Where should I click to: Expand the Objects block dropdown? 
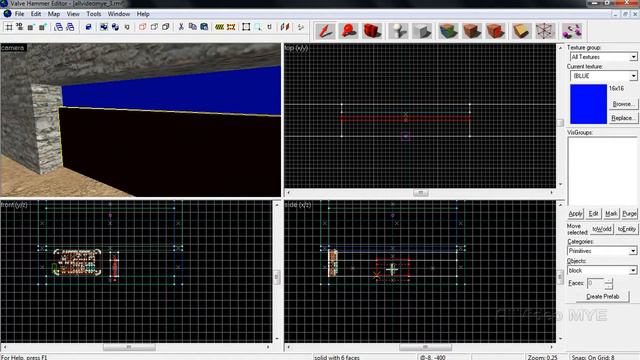pyautogui.click(x=633, y=270)
